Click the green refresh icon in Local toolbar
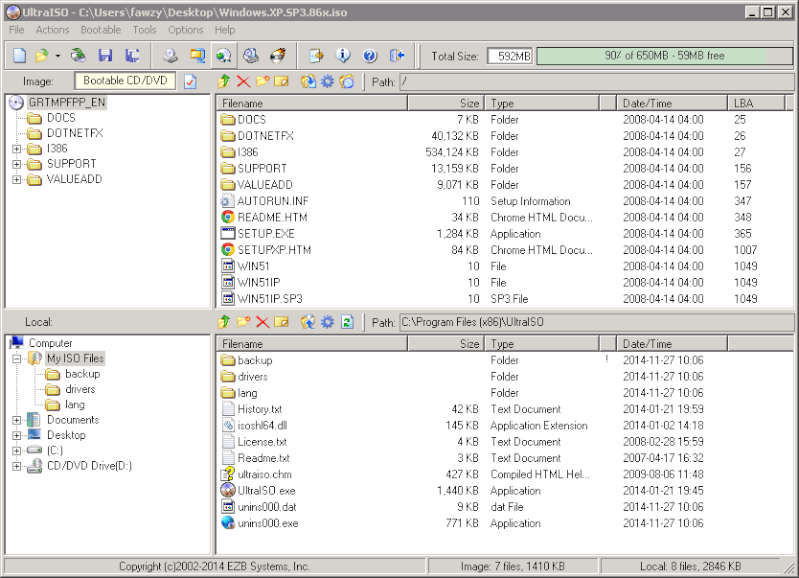This screenshot has height=578, width=799. pos(348,322)
